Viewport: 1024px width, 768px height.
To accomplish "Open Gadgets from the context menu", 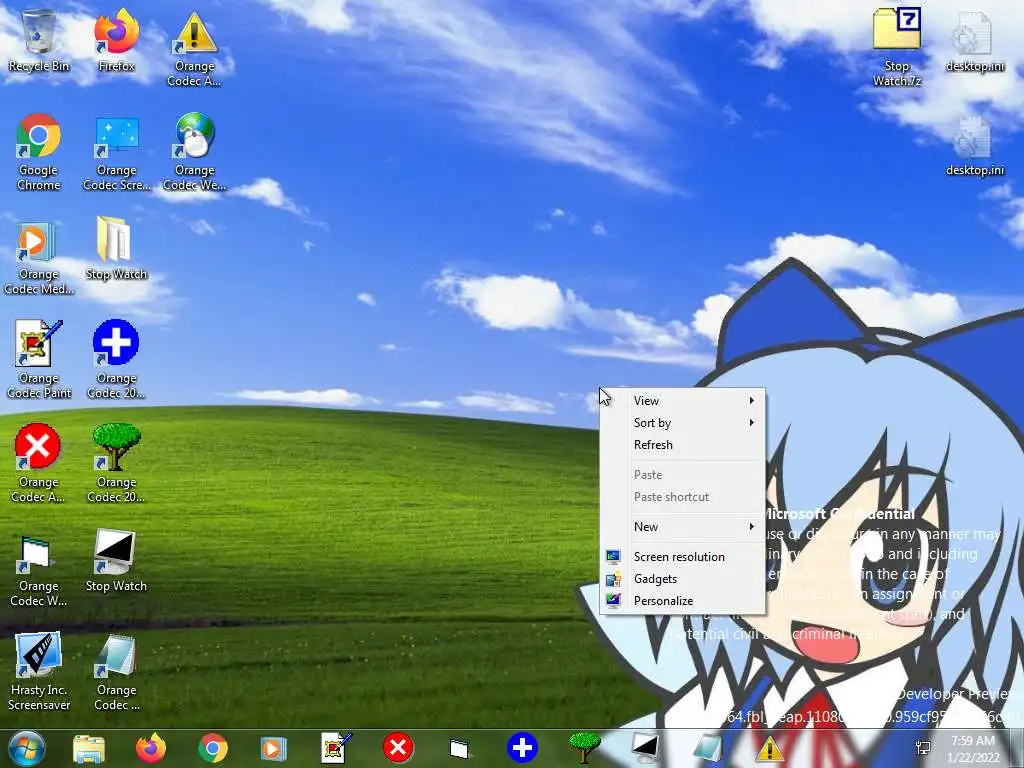I will [682, 579].
